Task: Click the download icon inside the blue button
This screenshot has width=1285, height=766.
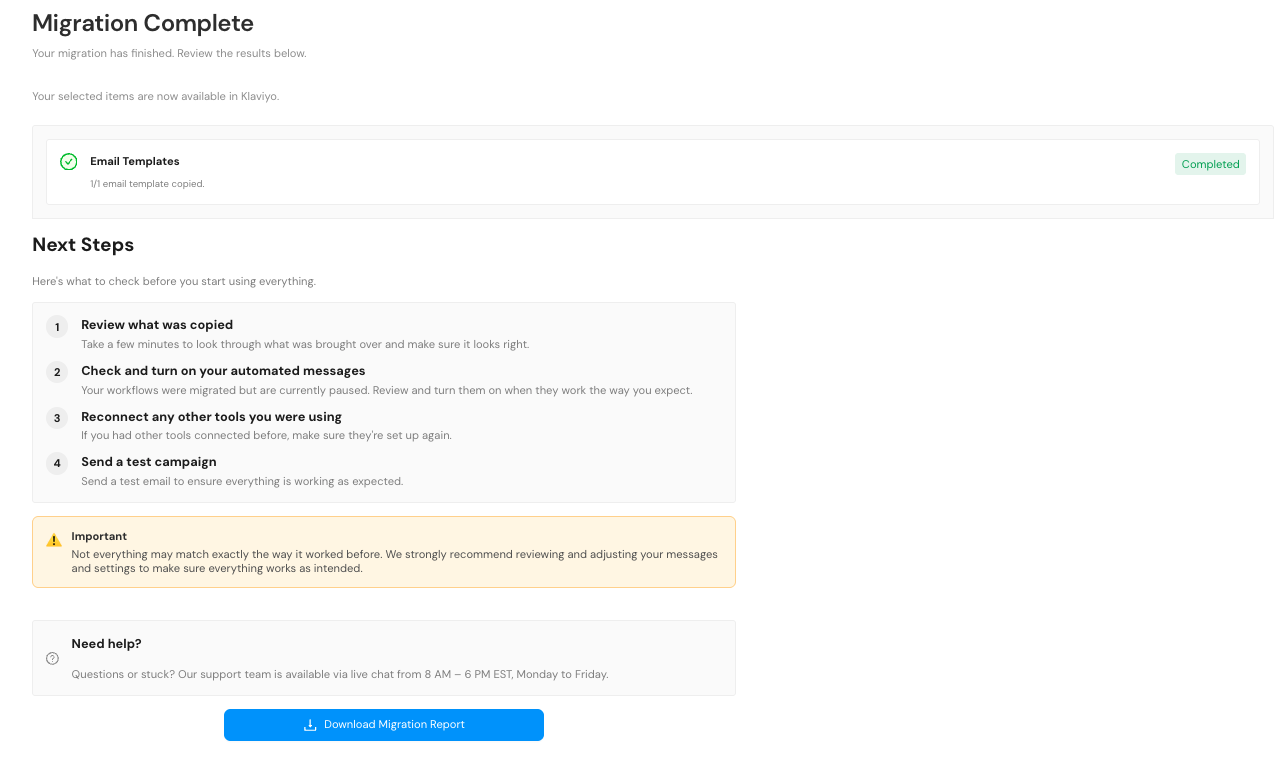Action: click(x=310, y=724)
